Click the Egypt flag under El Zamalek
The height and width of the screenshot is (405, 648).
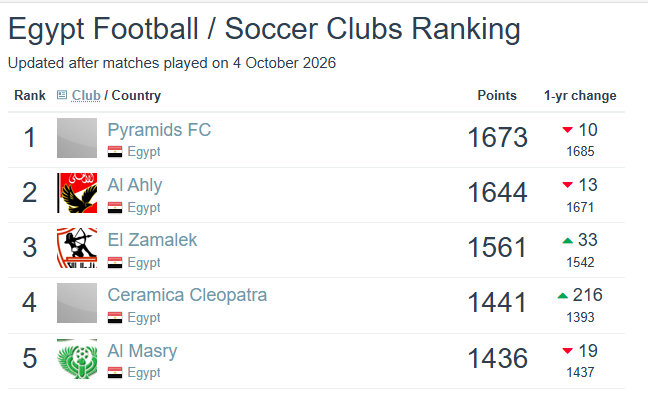115,262
